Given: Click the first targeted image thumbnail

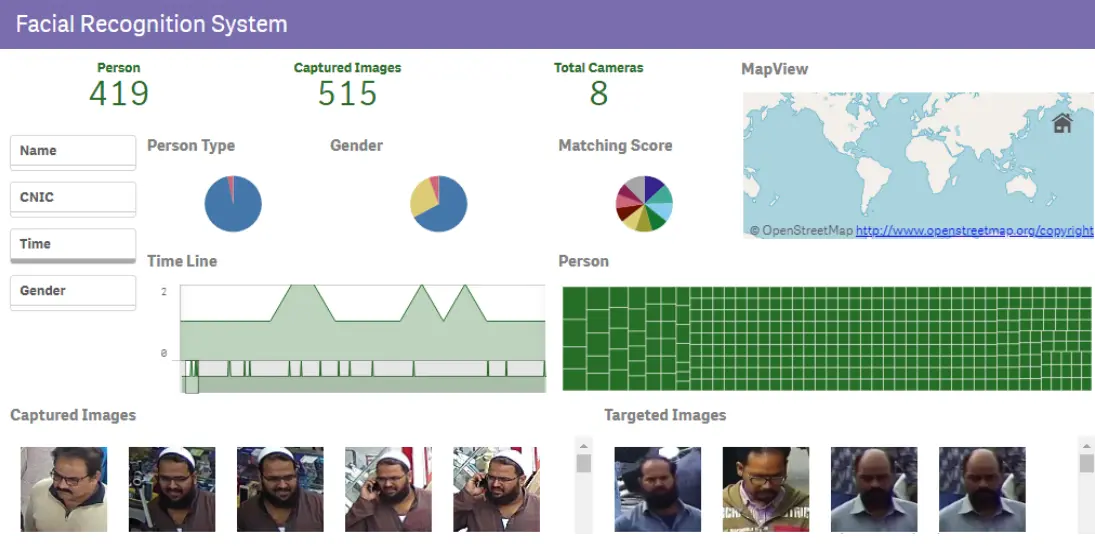Looking at the screenshot, I should pos(658,489).
